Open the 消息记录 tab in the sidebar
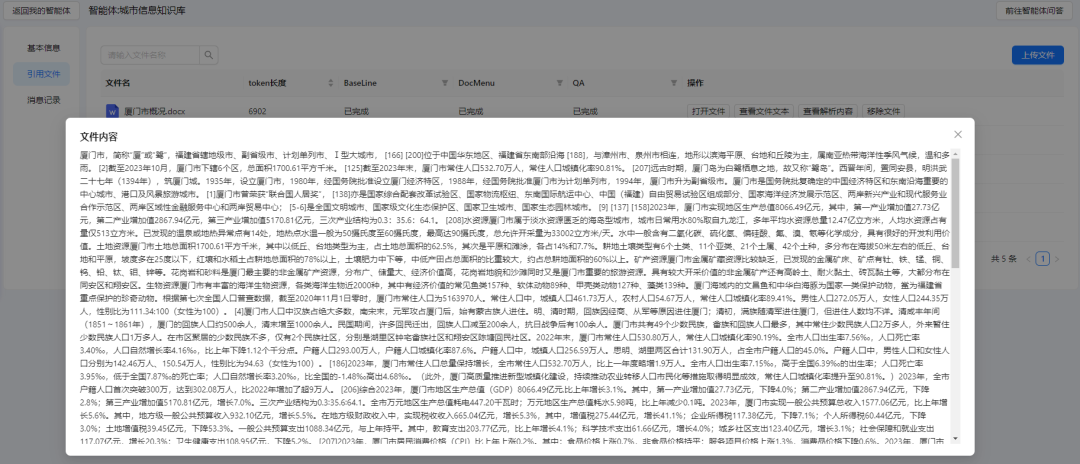This screenshot has height=464, width=1080. (43, 100)
